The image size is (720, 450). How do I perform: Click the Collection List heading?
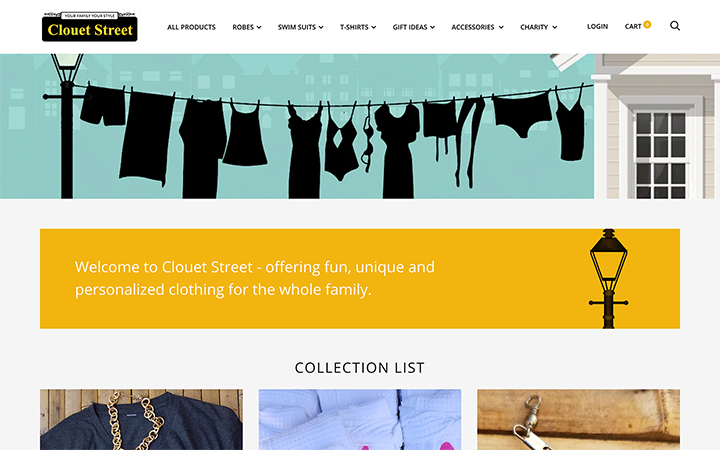pos(360,368)
